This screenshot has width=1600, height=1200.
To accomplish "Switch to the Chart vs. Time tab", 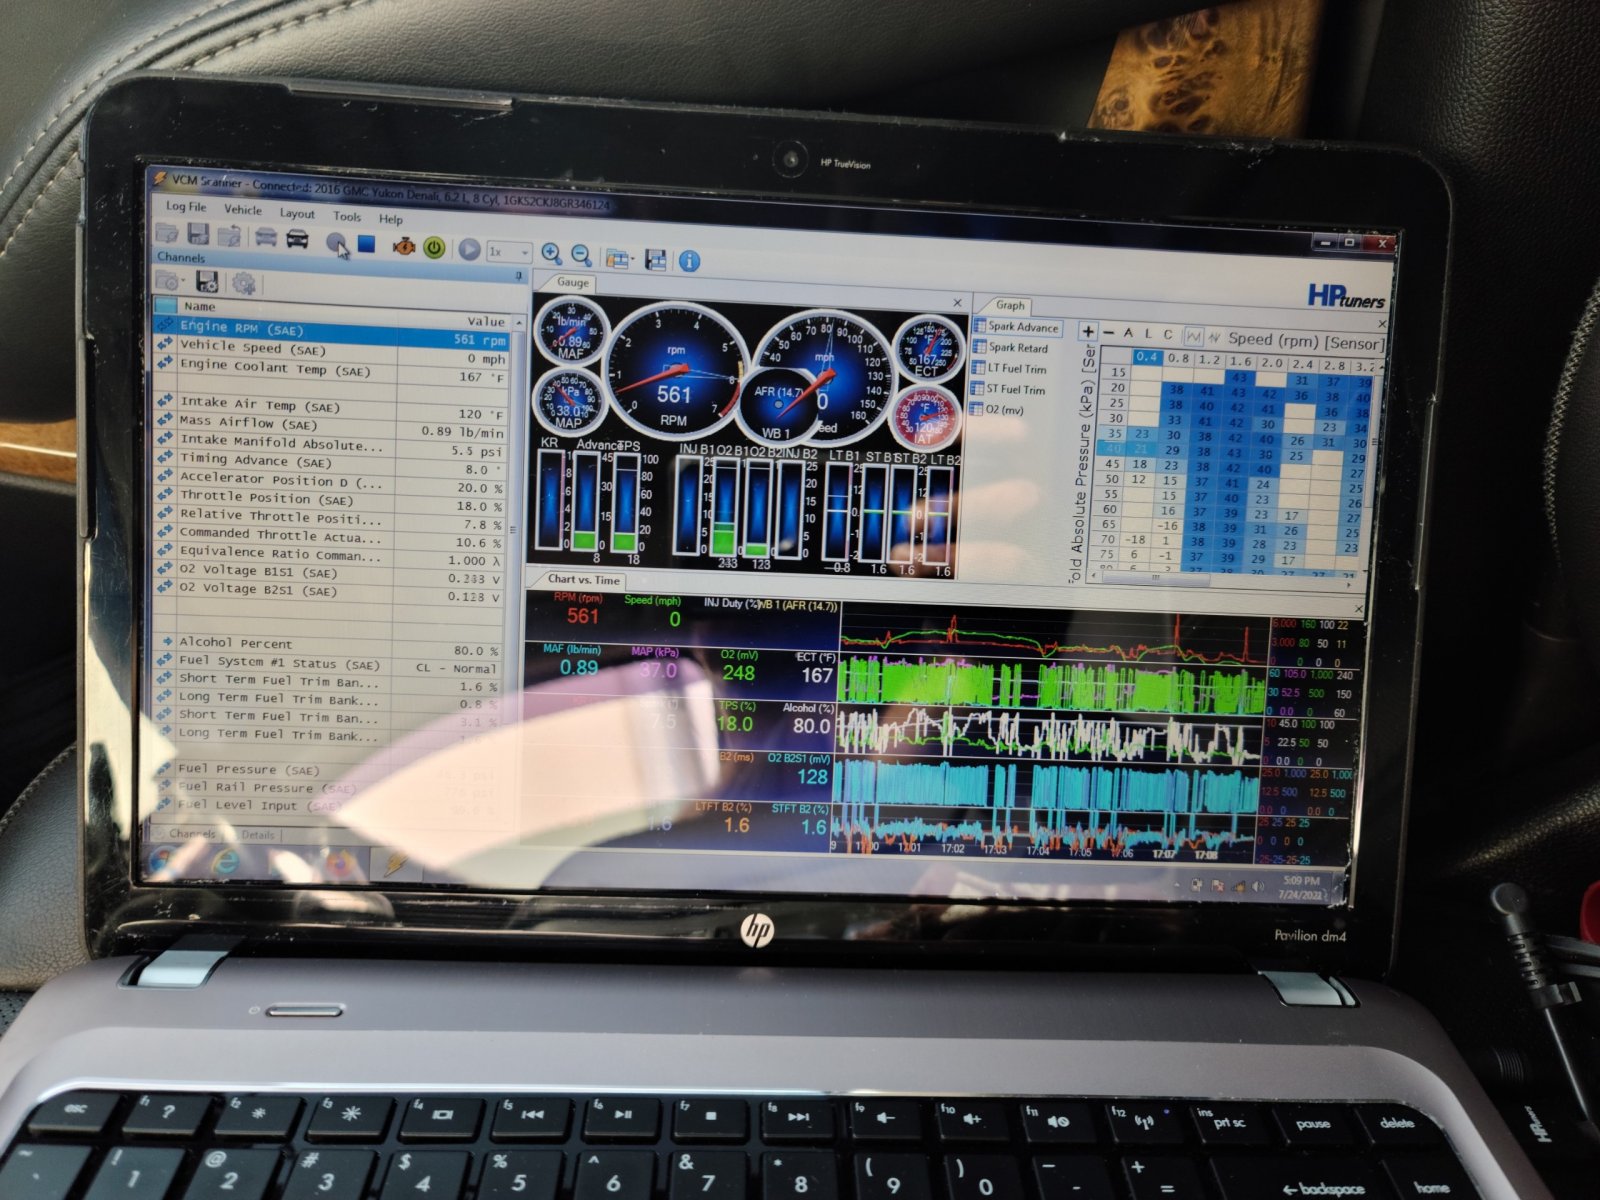I will (584, 580).
